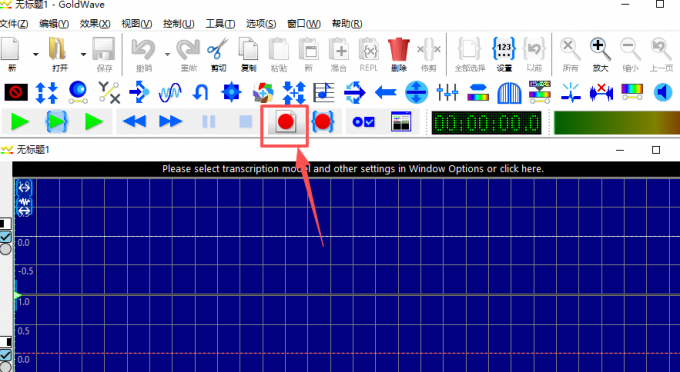This screenshot has width=680, height=372.
Task: Copy audio with the 复制 icon
Action: coord(248,49)
